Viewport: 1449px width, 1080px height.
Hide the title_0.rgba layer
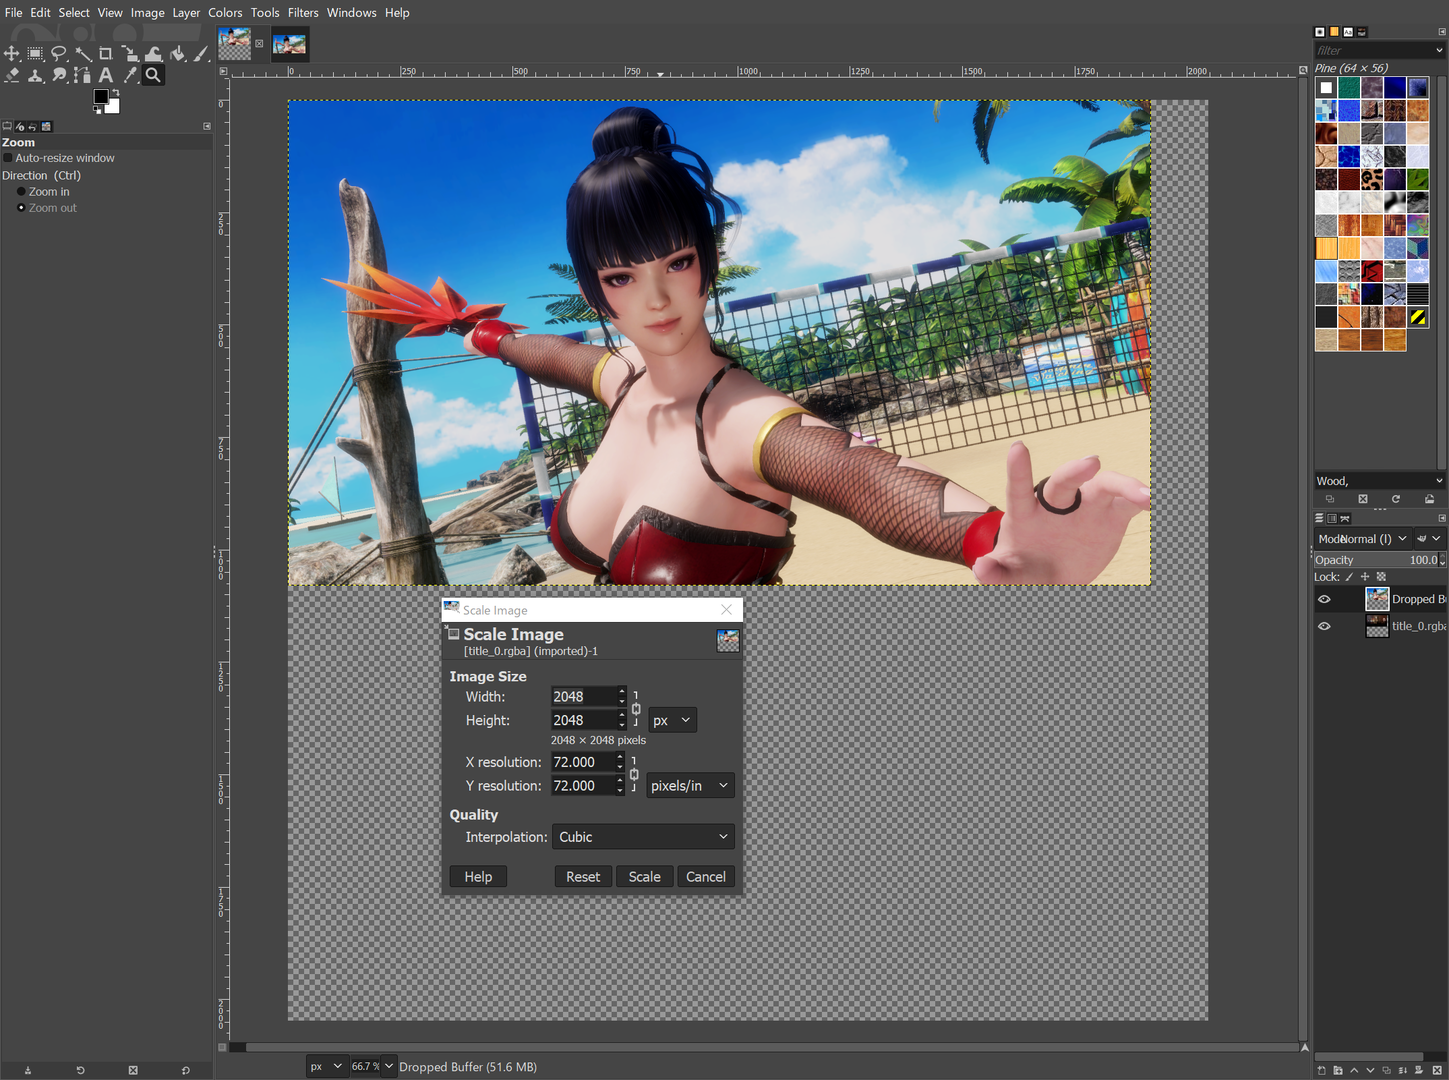click(x=1324, y=626)
